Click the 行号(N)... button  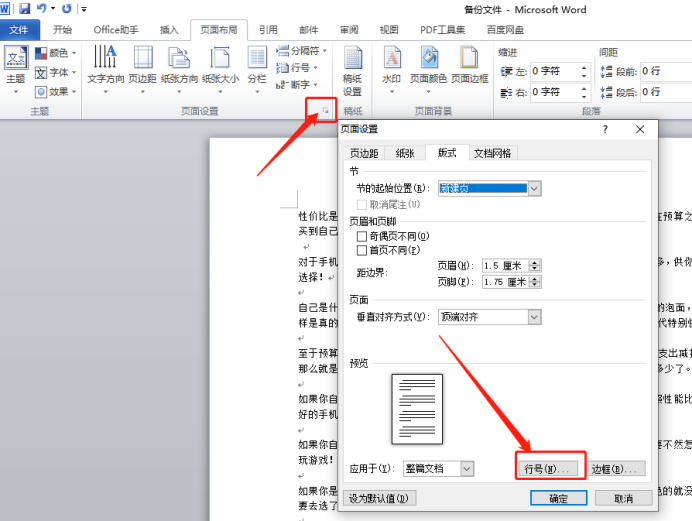(548, 469)
